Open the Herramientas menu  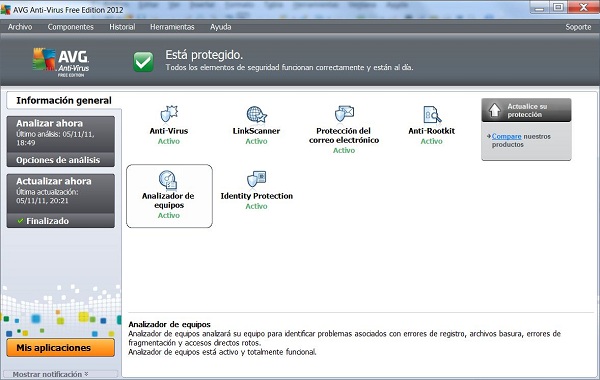click(x=172, y=27)
